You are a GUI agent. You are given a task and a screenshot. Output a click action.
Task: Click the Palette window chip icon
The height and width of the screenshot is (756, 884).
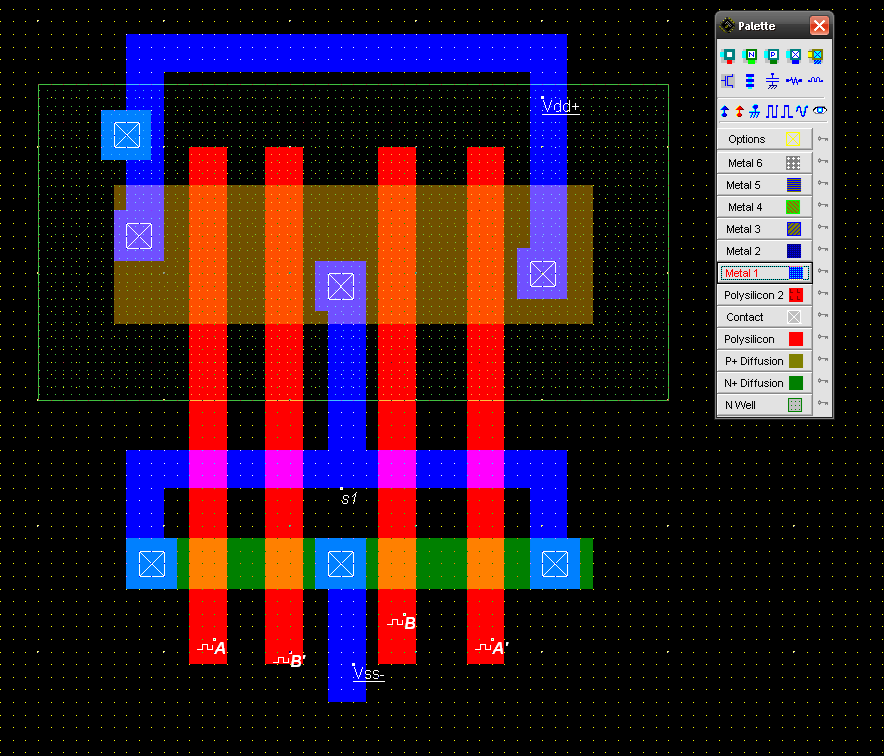(x=728, y=25)
